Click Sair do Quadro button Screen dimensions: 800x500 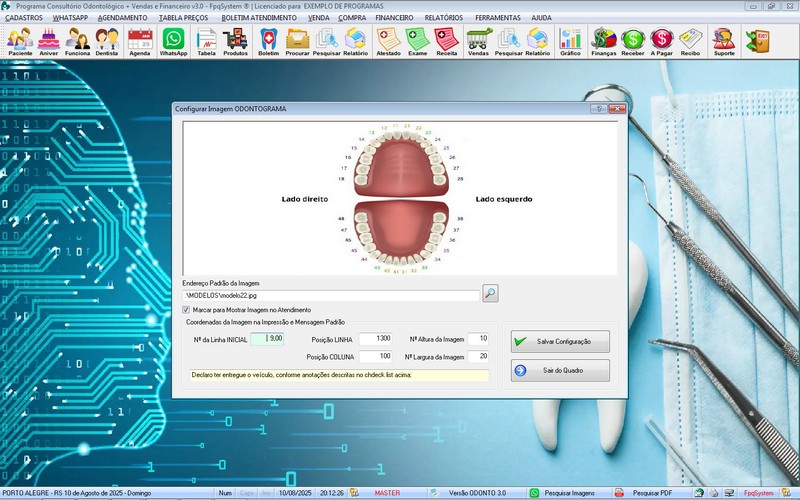pyautogui.click(x=559, y=371)
